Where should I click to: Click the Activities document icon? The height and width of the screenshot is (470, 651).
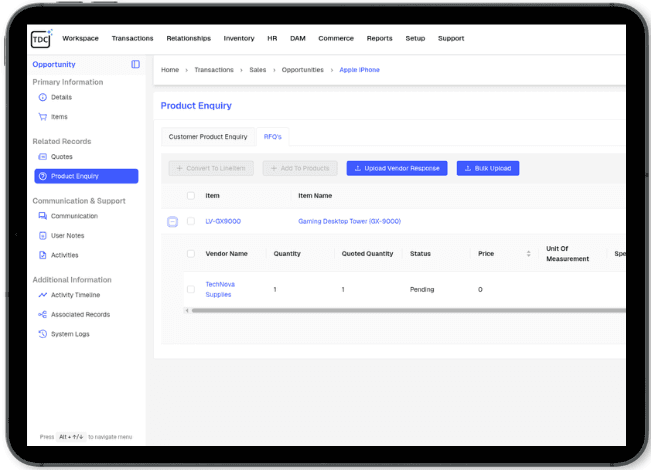coord(42,255)
